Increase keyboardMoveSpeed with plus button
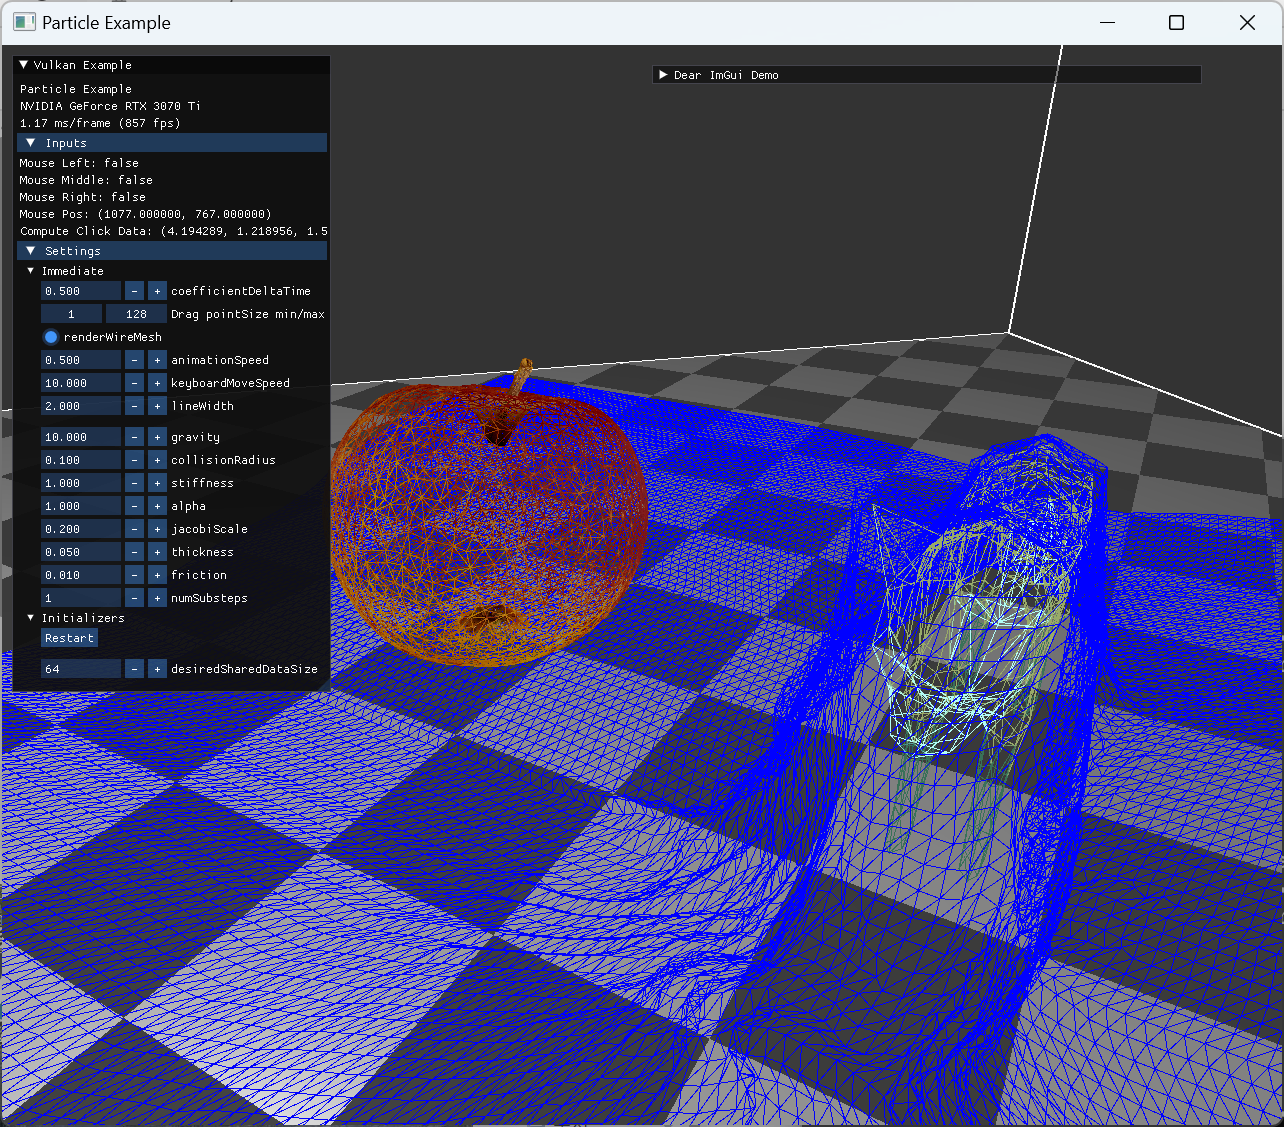This screenshot has width=1284, height=1127. pos(157,383)
